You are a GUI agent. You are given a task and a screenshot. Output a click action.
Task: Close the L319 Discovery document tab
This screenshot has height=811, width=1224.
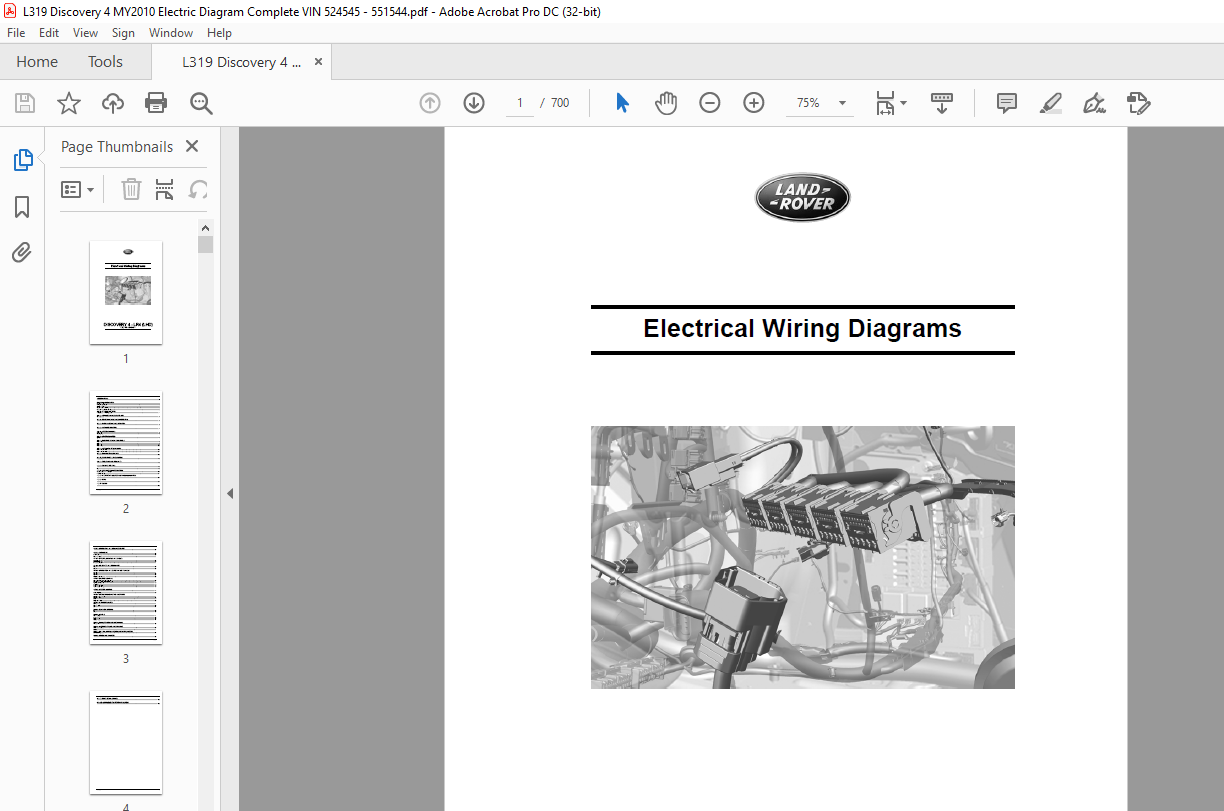[x=318, y=62]
